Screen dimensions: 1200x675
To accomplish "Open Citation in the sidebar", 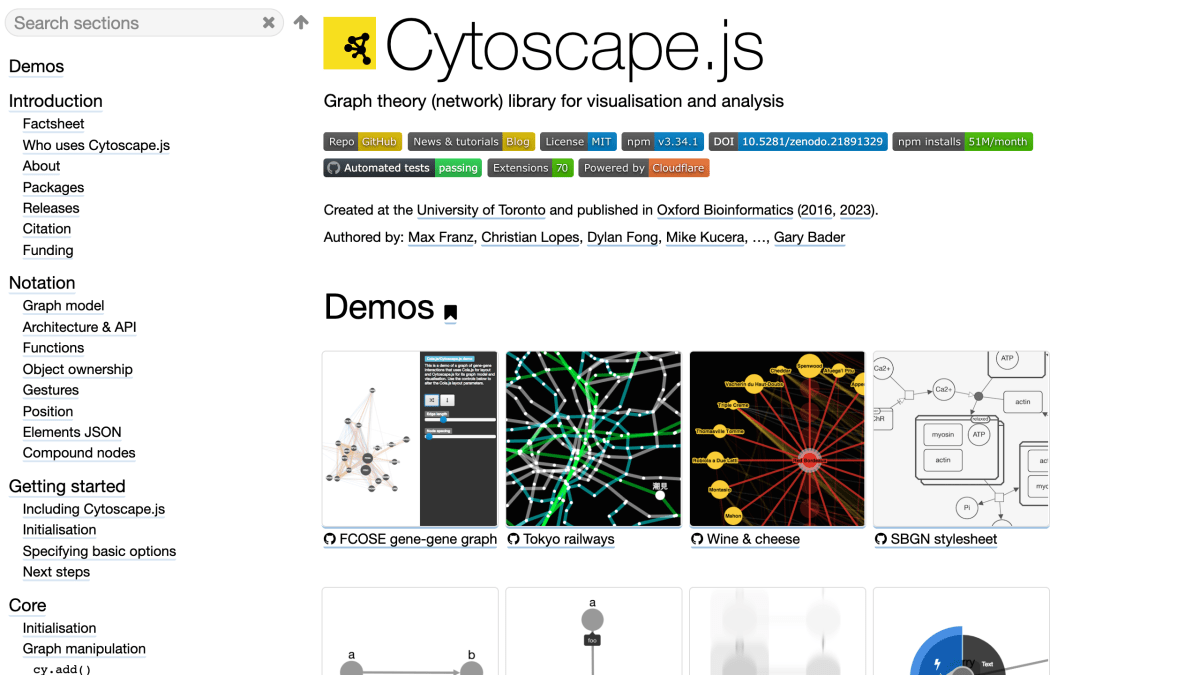I will [47, 229].
